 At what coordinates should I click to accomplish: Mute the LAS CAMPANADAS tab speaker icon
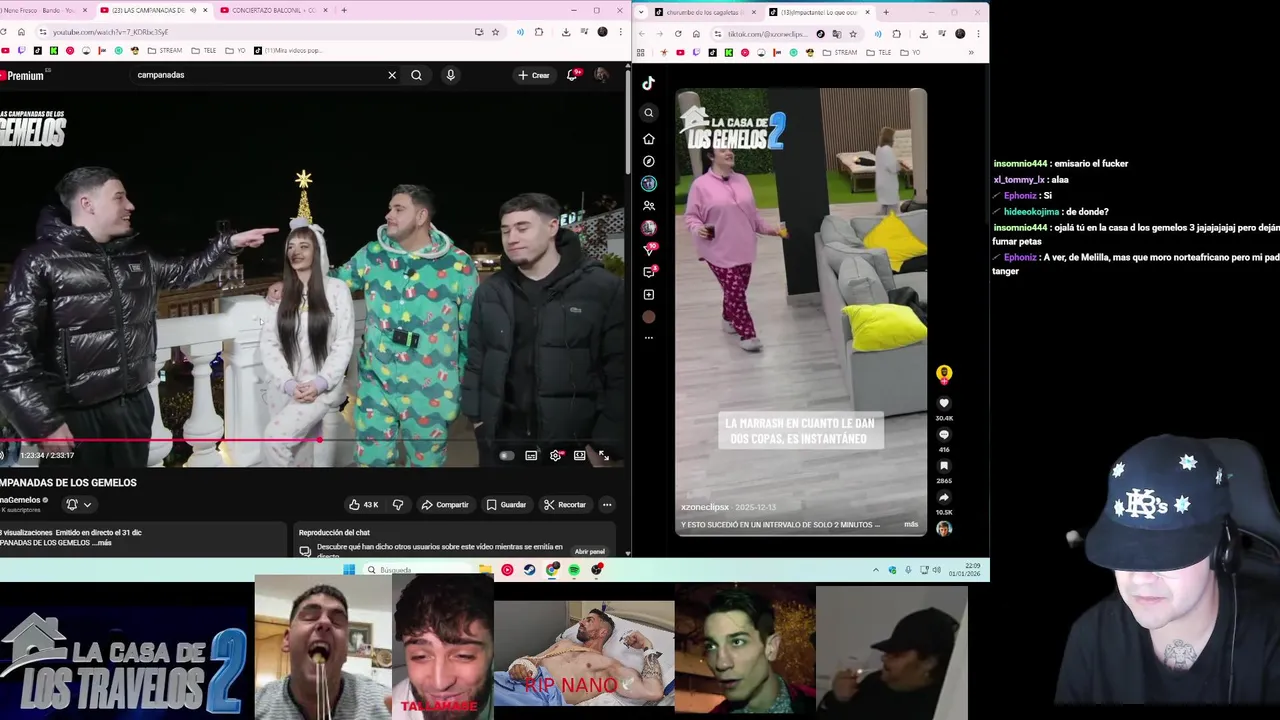(x=194, y=10)
